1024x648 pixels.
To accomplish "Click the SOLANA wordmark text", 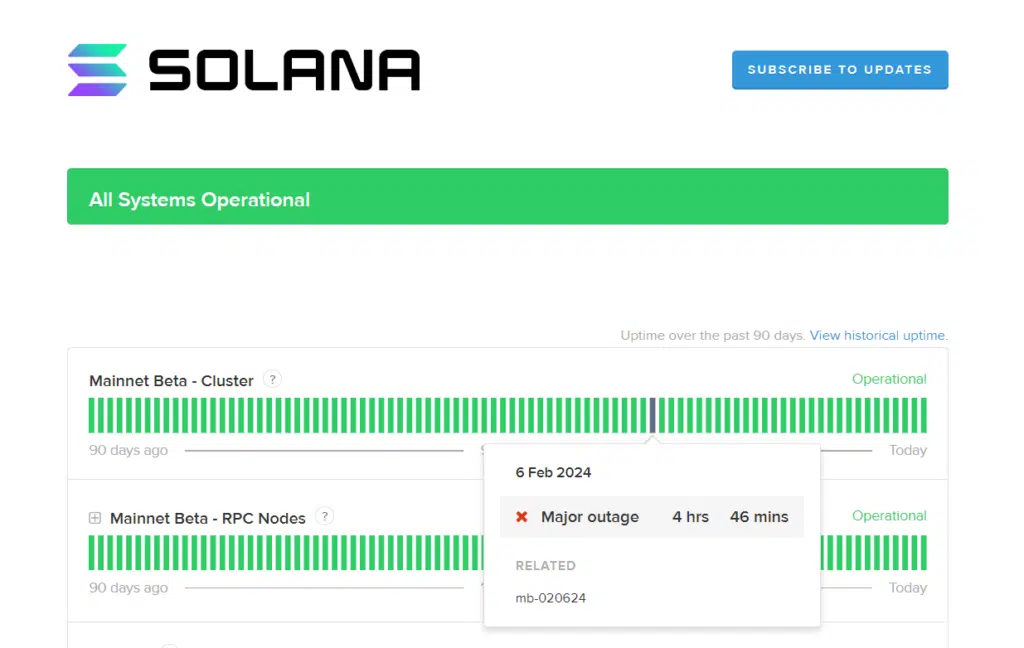I will tap(284, 70).
